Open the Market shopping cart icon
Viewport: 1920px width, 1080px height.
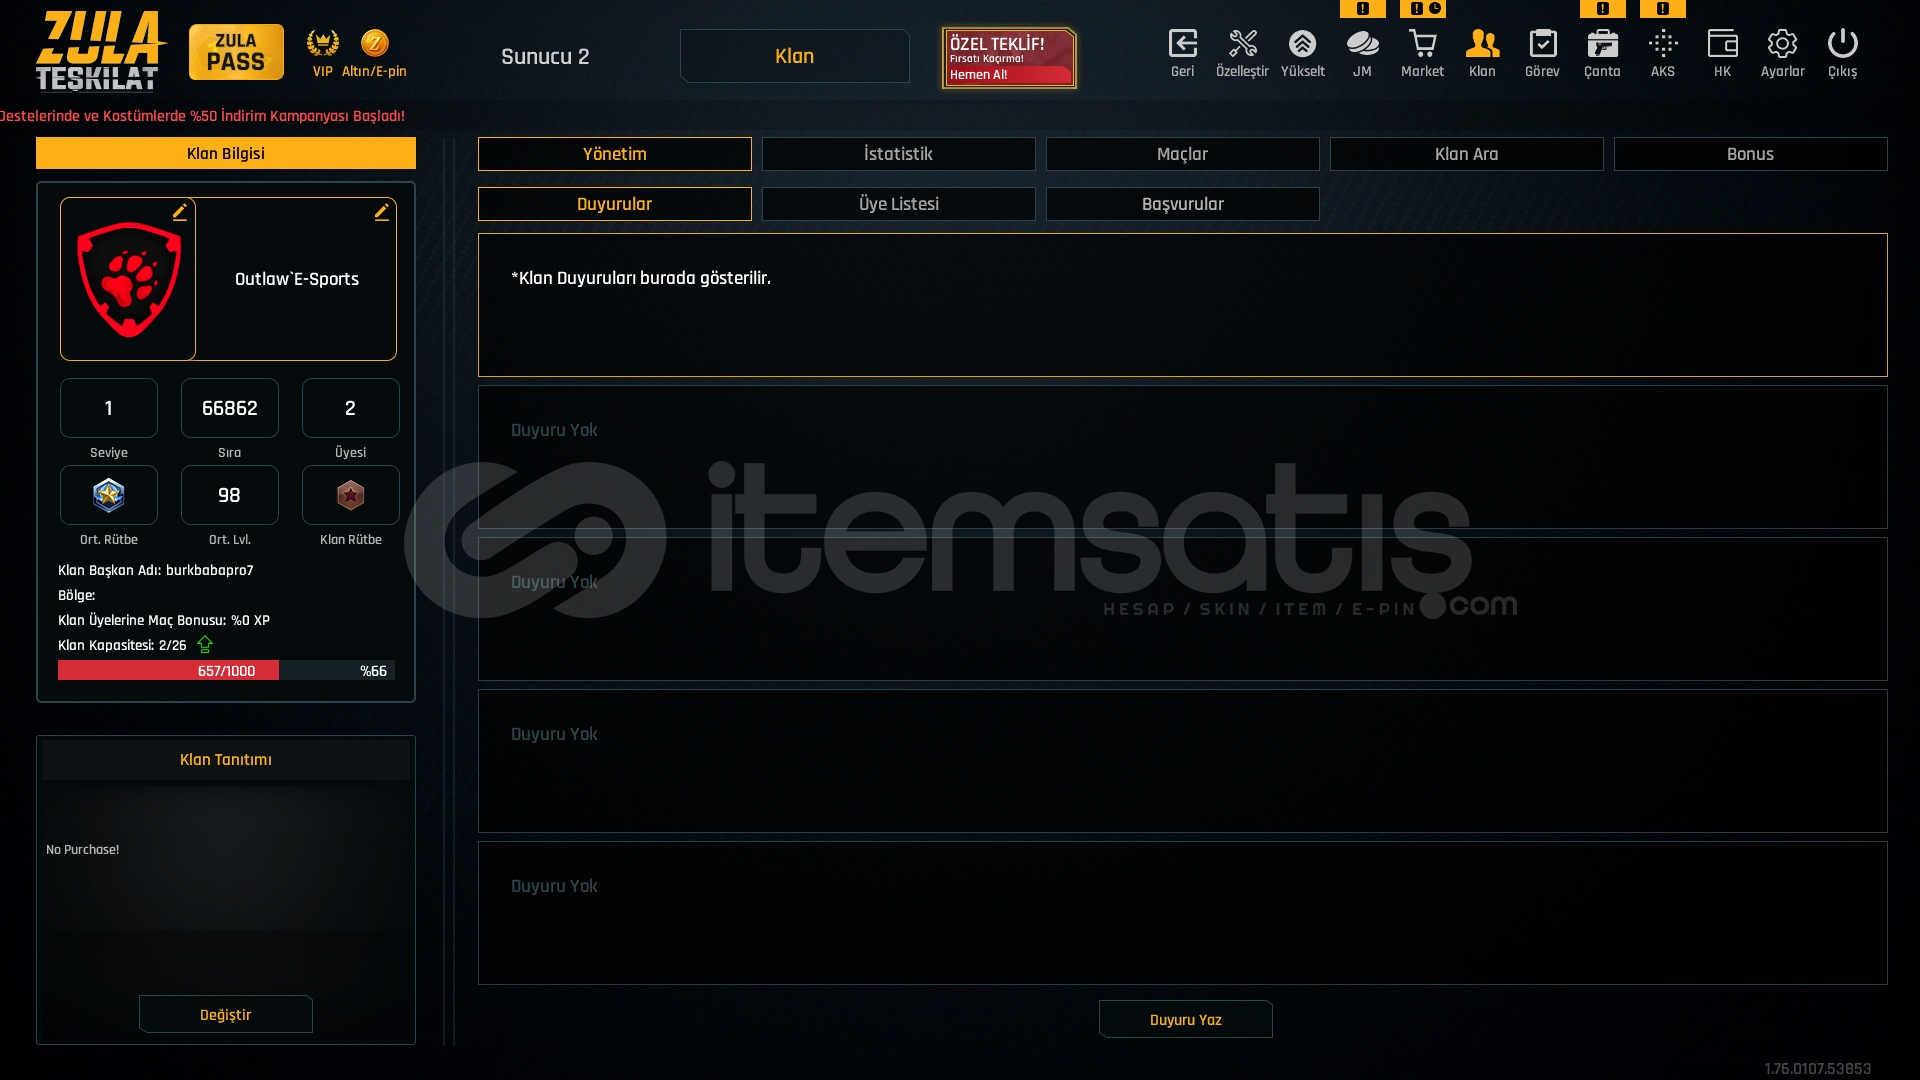pos(1422,44)
